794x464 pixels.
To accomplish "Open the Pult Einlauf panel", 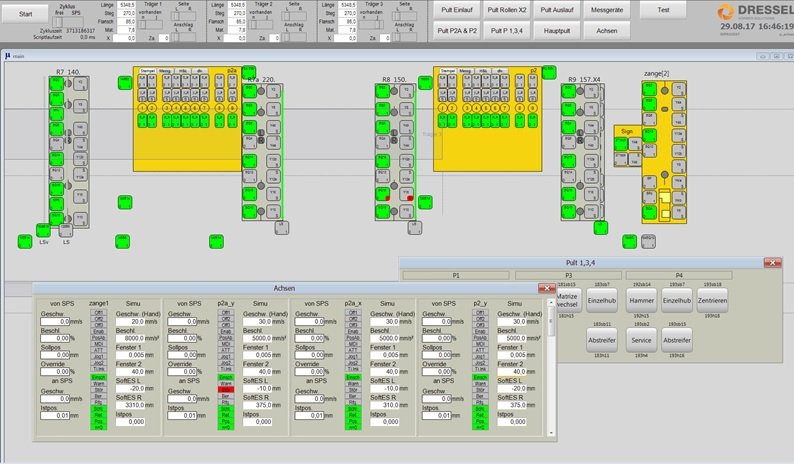I will (x=455, y=9).
